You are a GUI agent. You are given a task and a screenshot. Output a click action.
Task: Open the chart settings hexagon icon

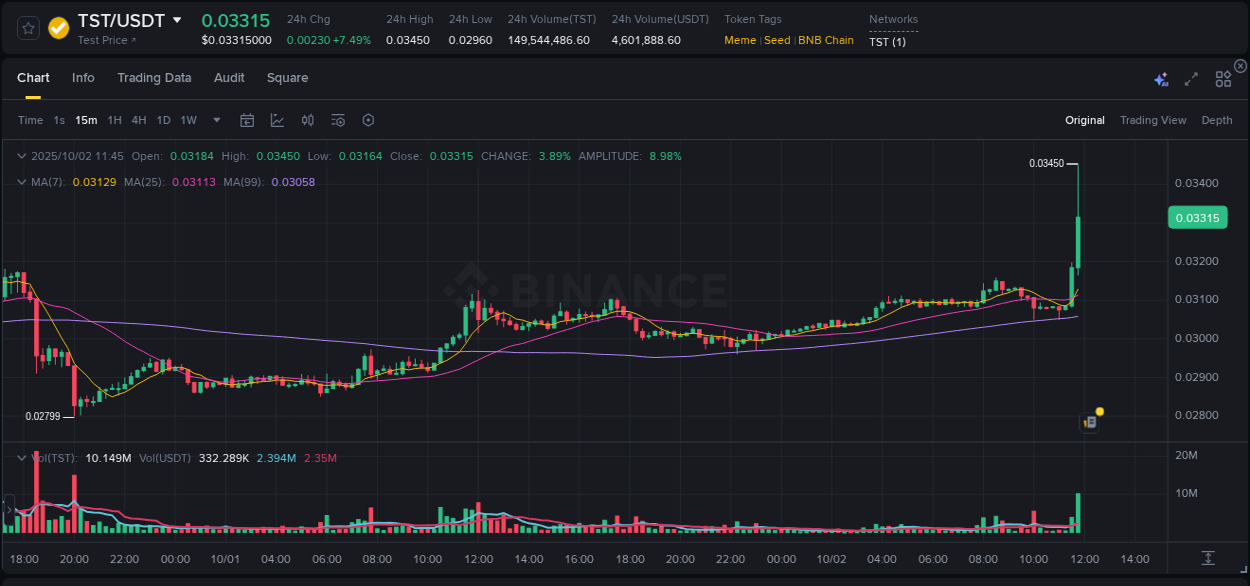368,120
